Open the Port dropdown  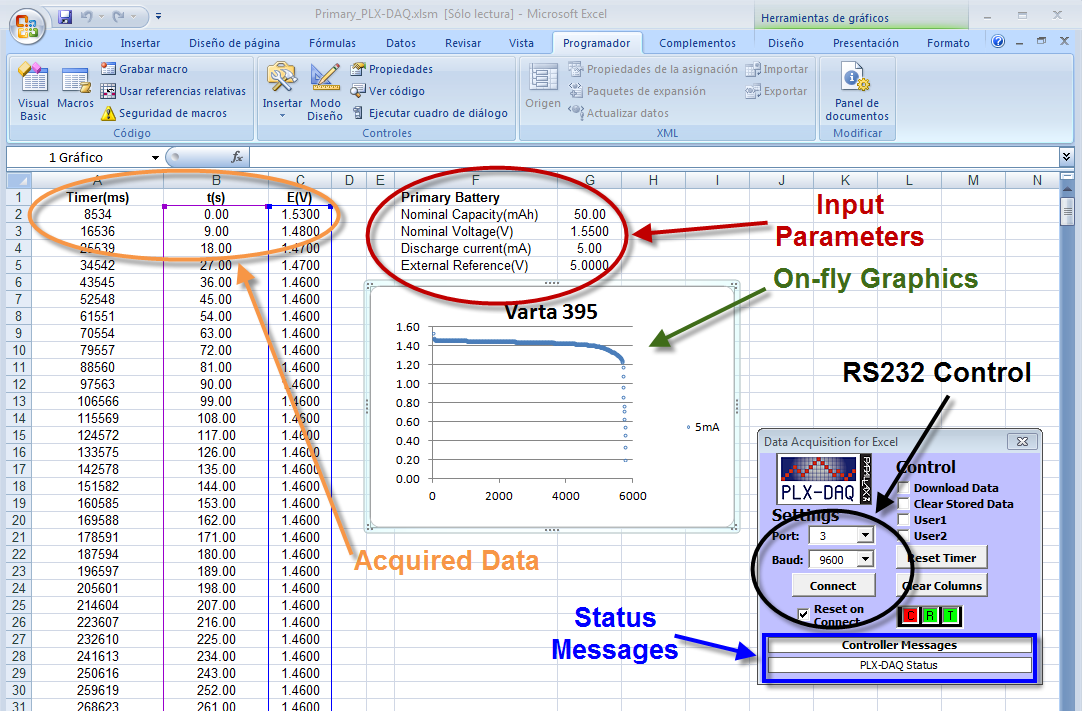click(865, 536)
